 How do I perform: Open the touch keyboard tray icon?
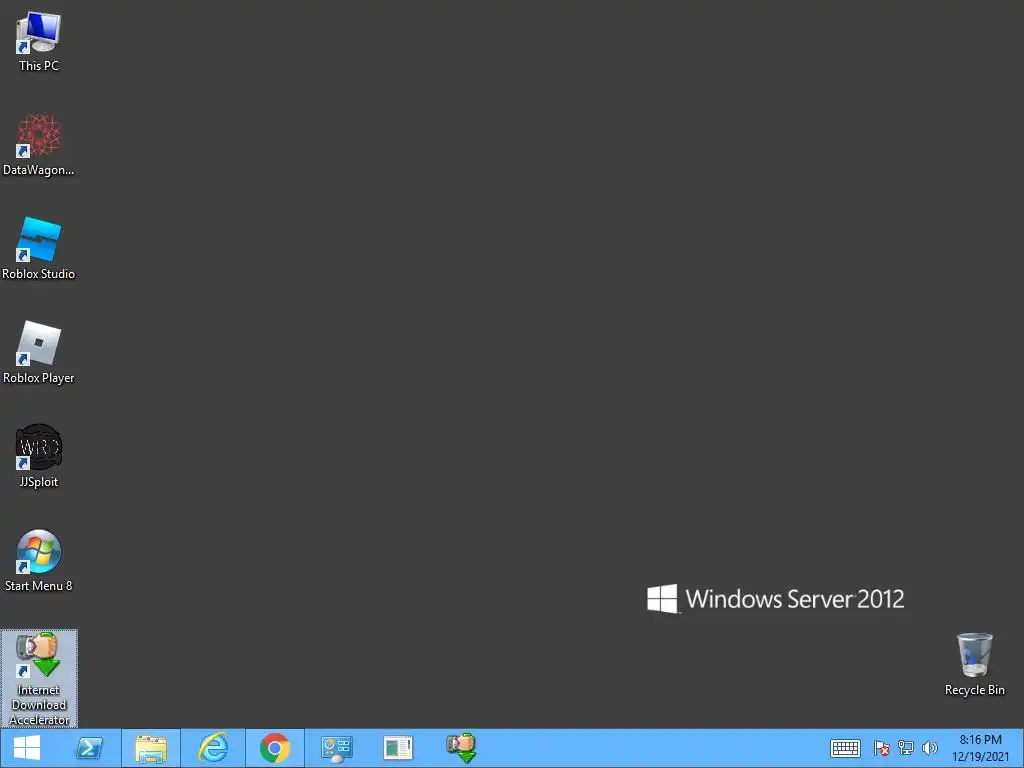(x=845, y=748)
